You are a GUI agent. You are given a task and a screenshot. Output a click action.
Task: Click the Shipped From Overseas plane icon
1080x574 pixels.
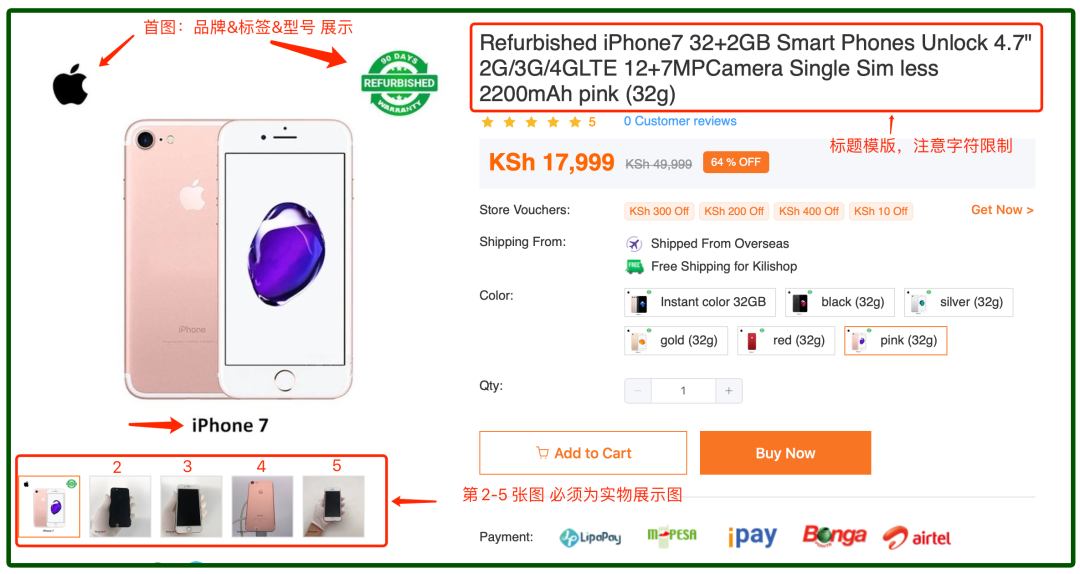[634, 244]
